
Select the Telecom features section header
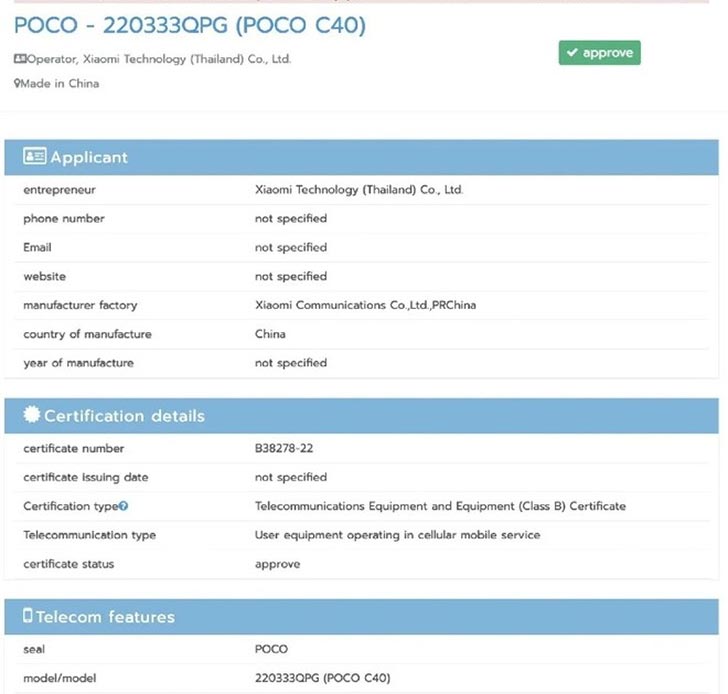pyautogui.click(x=361, y=617)
